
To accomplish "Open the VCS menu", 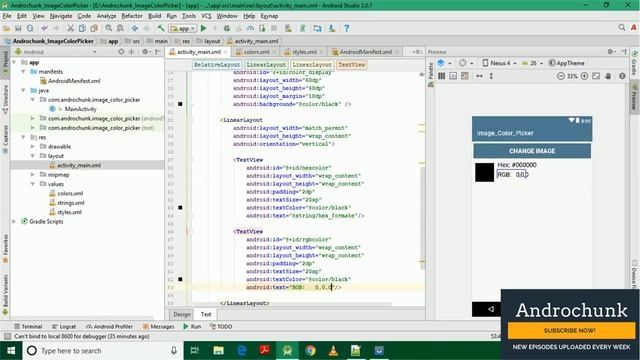I will point(206,16).
